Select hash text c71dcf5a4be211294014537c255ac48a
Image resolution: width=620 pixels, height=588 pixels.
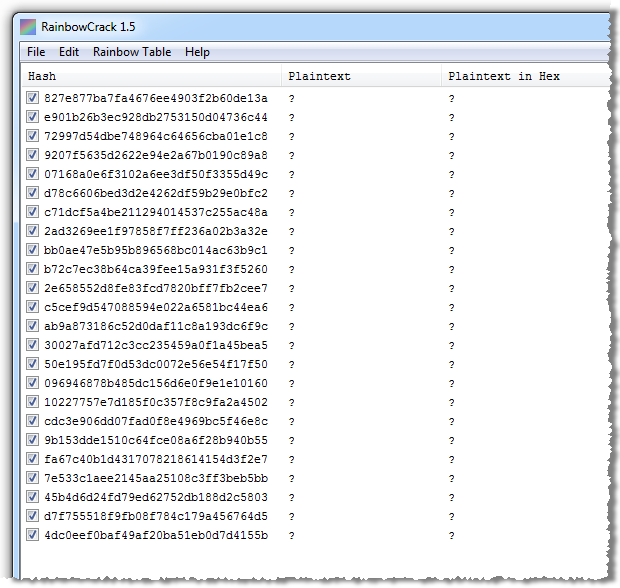156,212
